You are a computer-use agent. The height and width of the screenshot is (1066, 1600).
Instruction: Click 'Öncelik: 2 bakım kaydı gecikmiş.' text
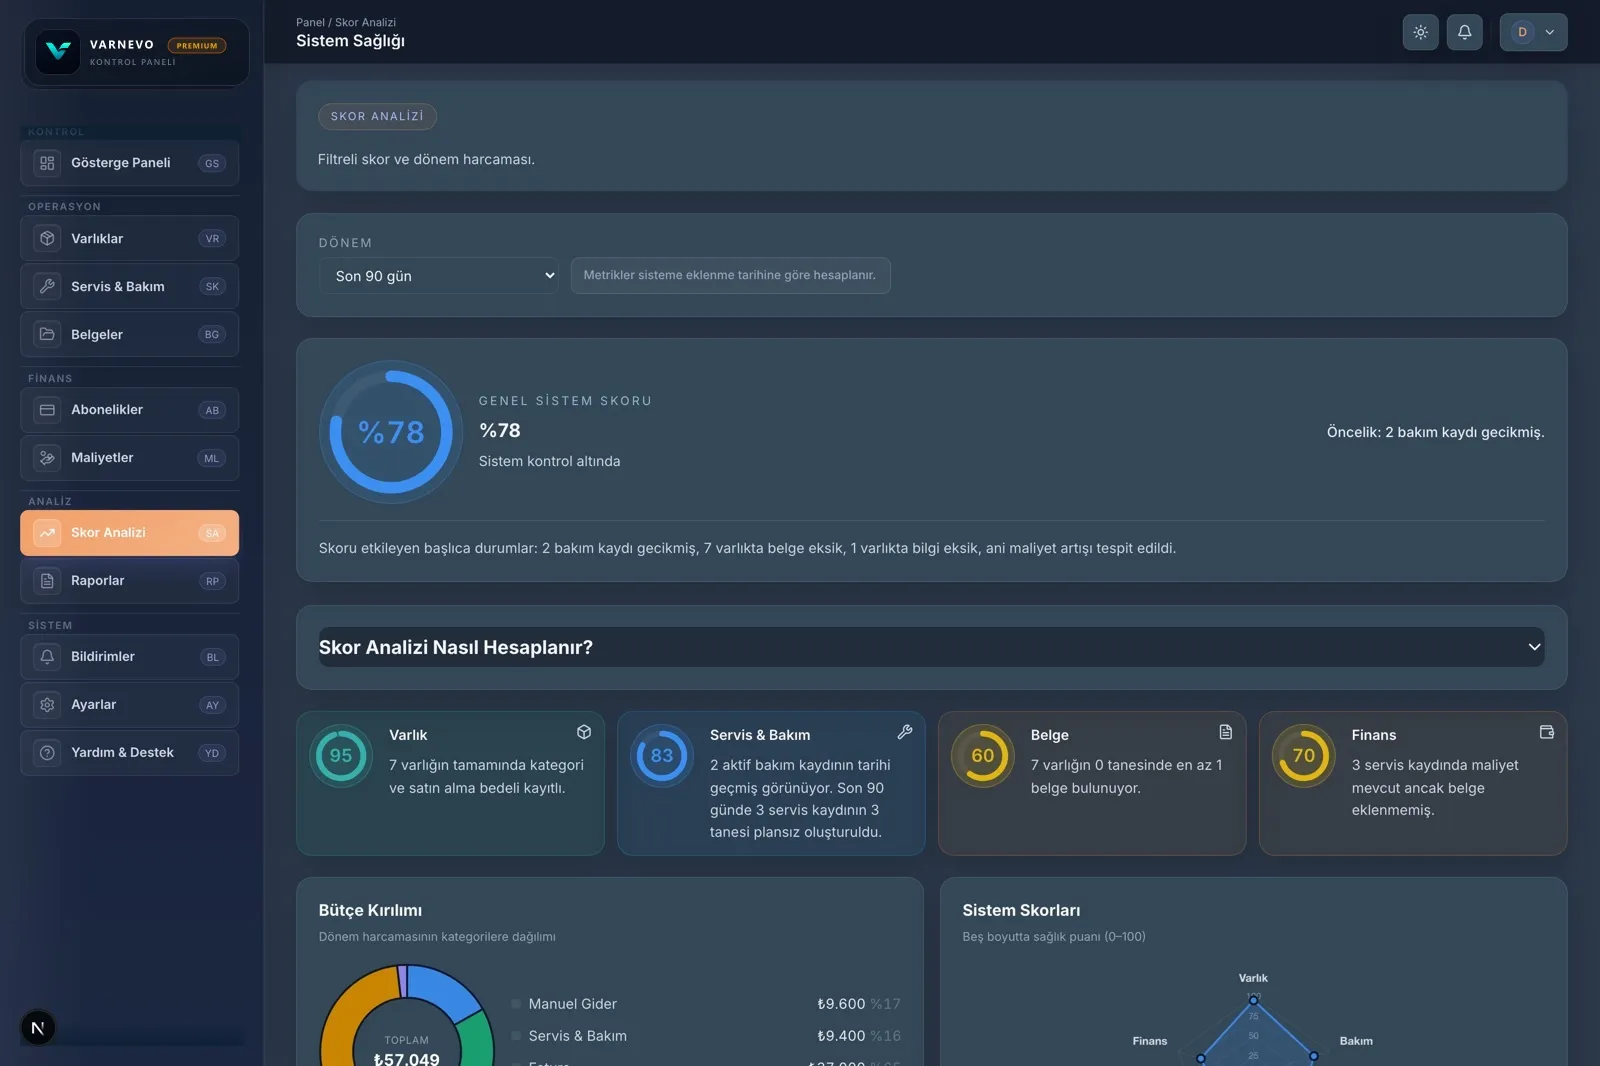click(1436, 432)
